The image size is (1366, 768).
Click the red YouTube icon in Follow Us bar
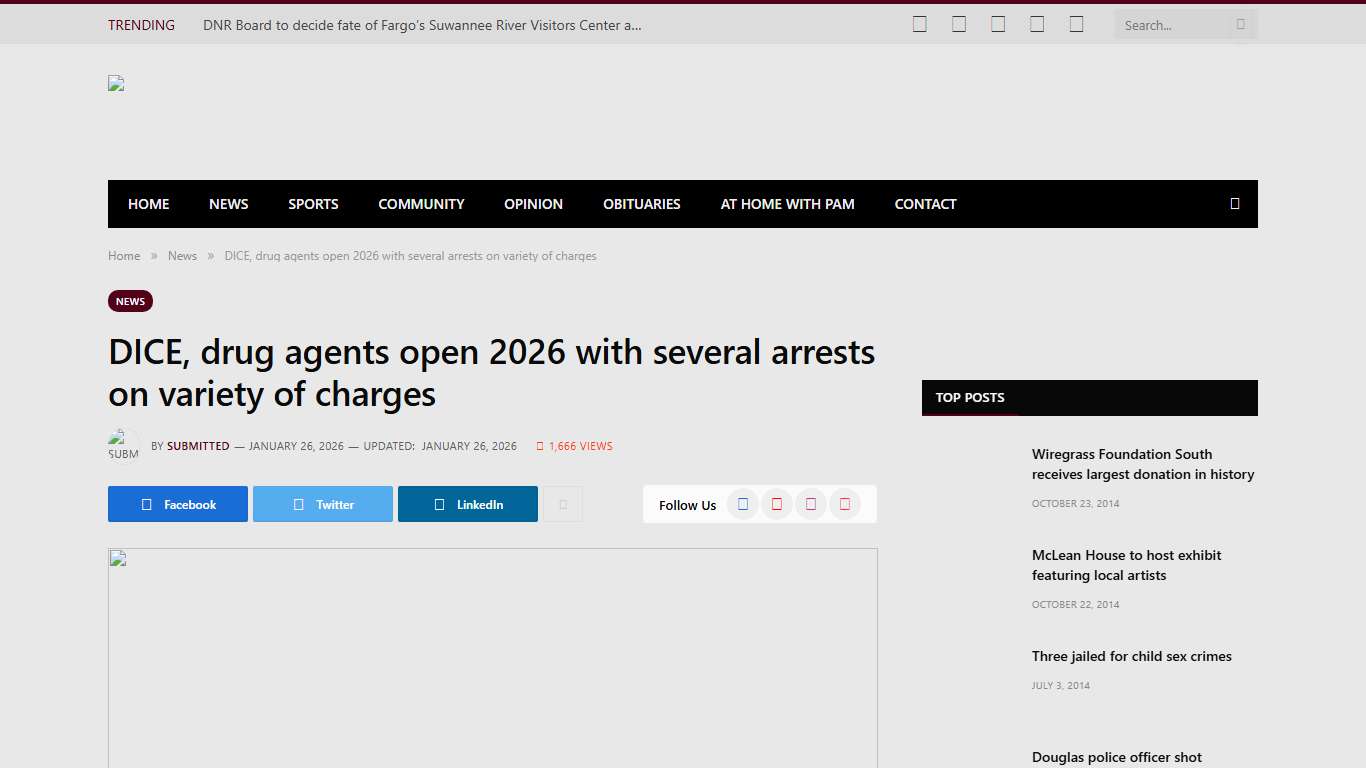pos(777,504)
